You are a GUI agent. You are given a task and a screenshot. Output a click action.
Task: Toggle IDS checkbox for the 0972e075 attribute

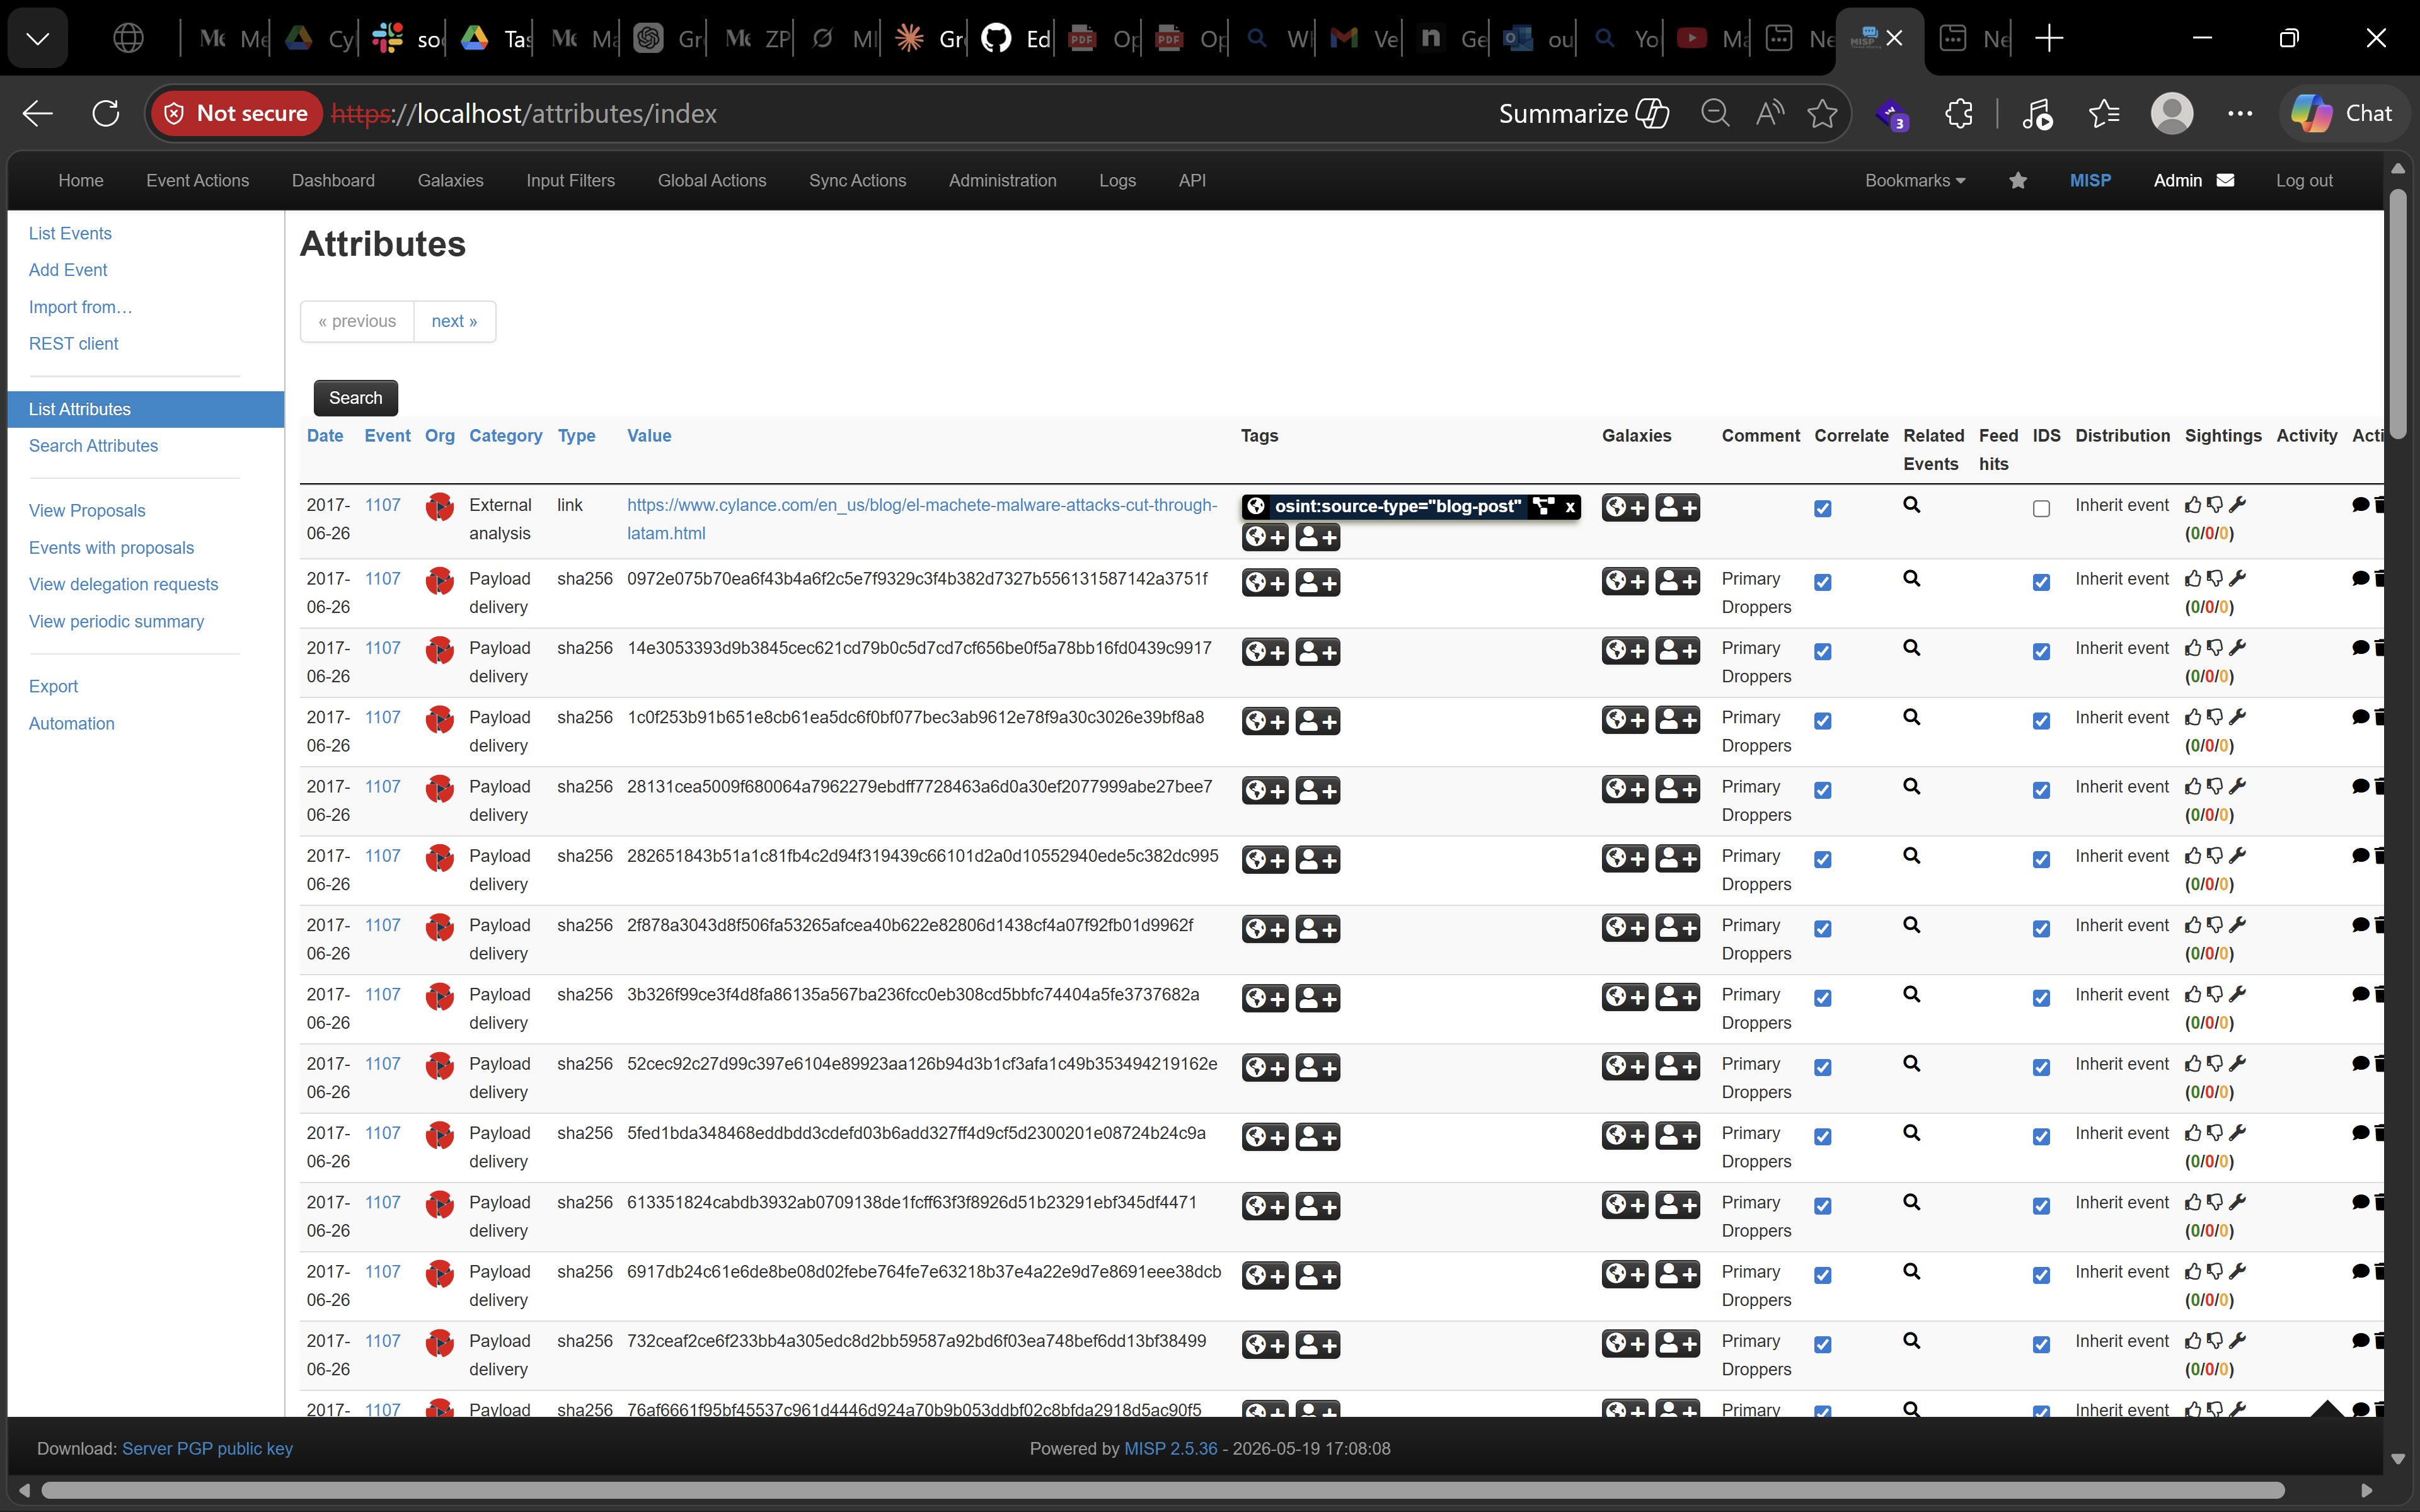2041,582
